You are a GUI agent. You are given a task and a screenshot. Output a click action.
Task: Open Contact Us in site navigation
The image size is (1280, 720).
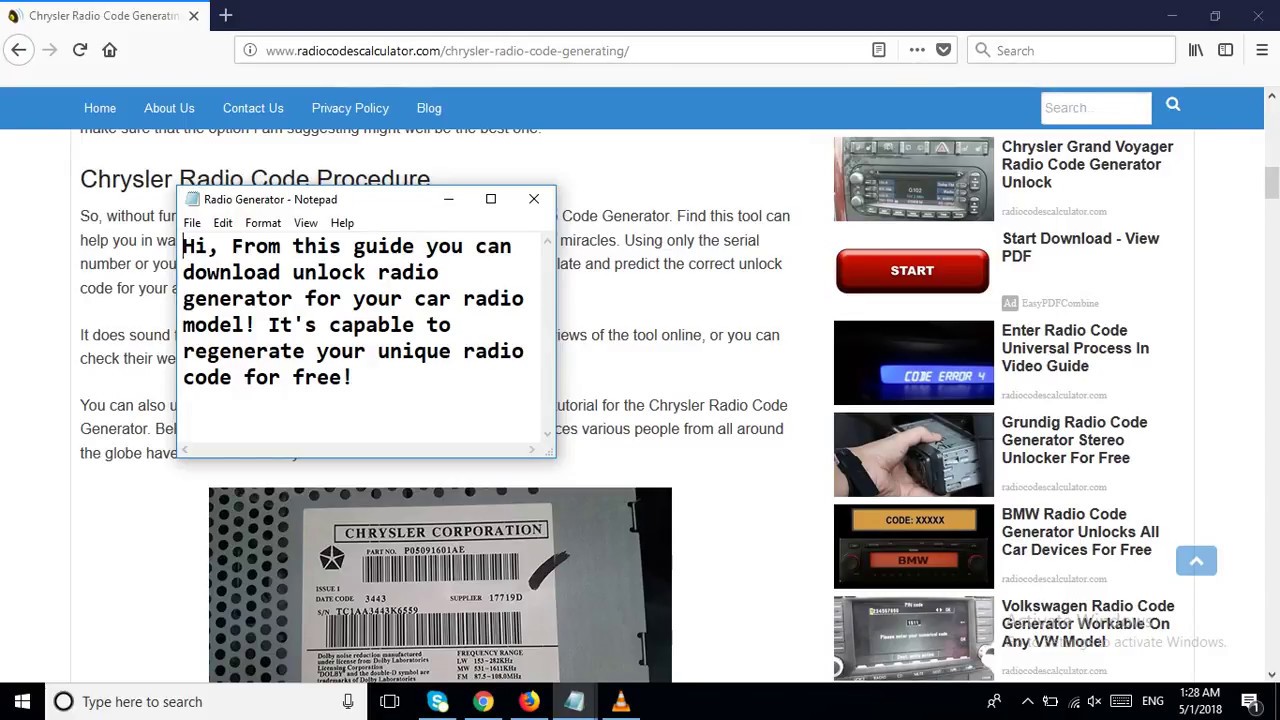point(253,108)
